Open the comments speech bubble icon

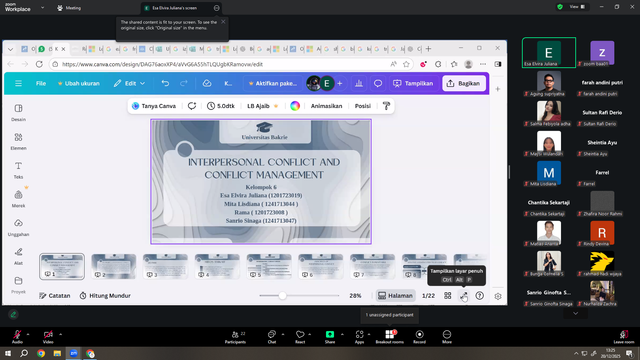378,83
